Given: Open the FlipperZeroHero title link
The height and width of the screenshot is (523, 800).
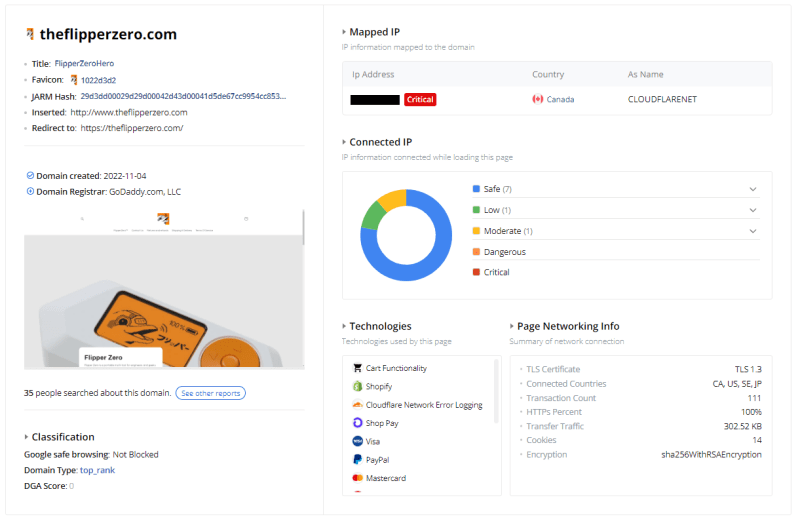Looking at the screenshot, I should [84, 63].
